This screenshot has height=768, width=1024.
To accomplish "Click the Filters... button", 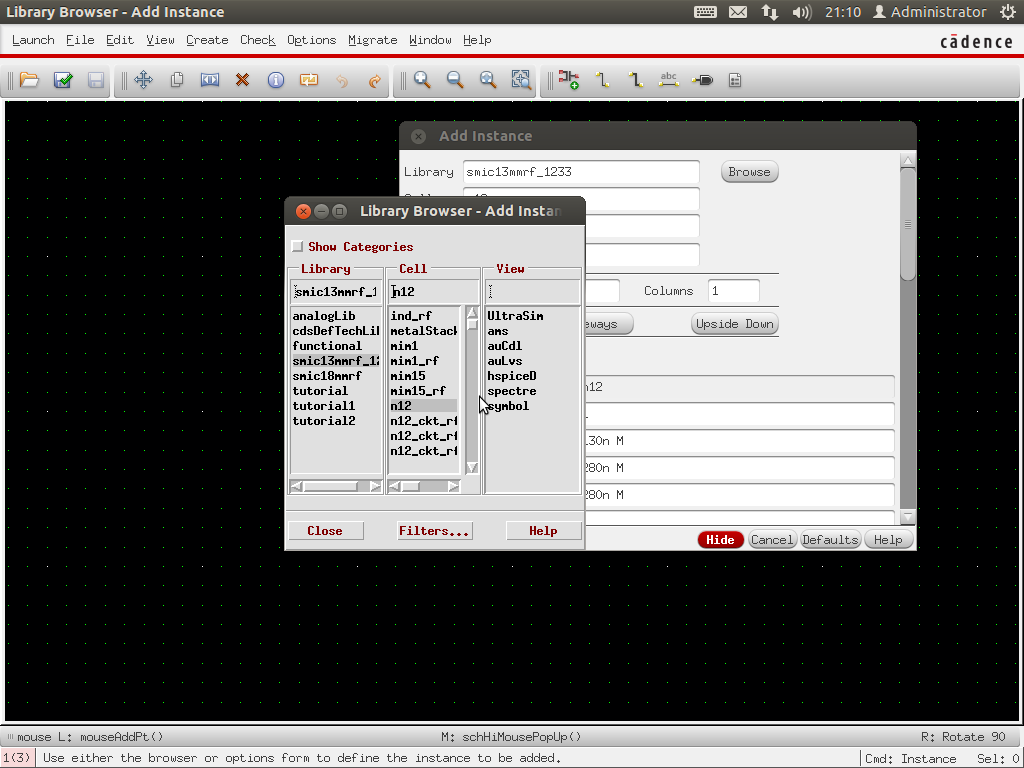I will (434, 530).
